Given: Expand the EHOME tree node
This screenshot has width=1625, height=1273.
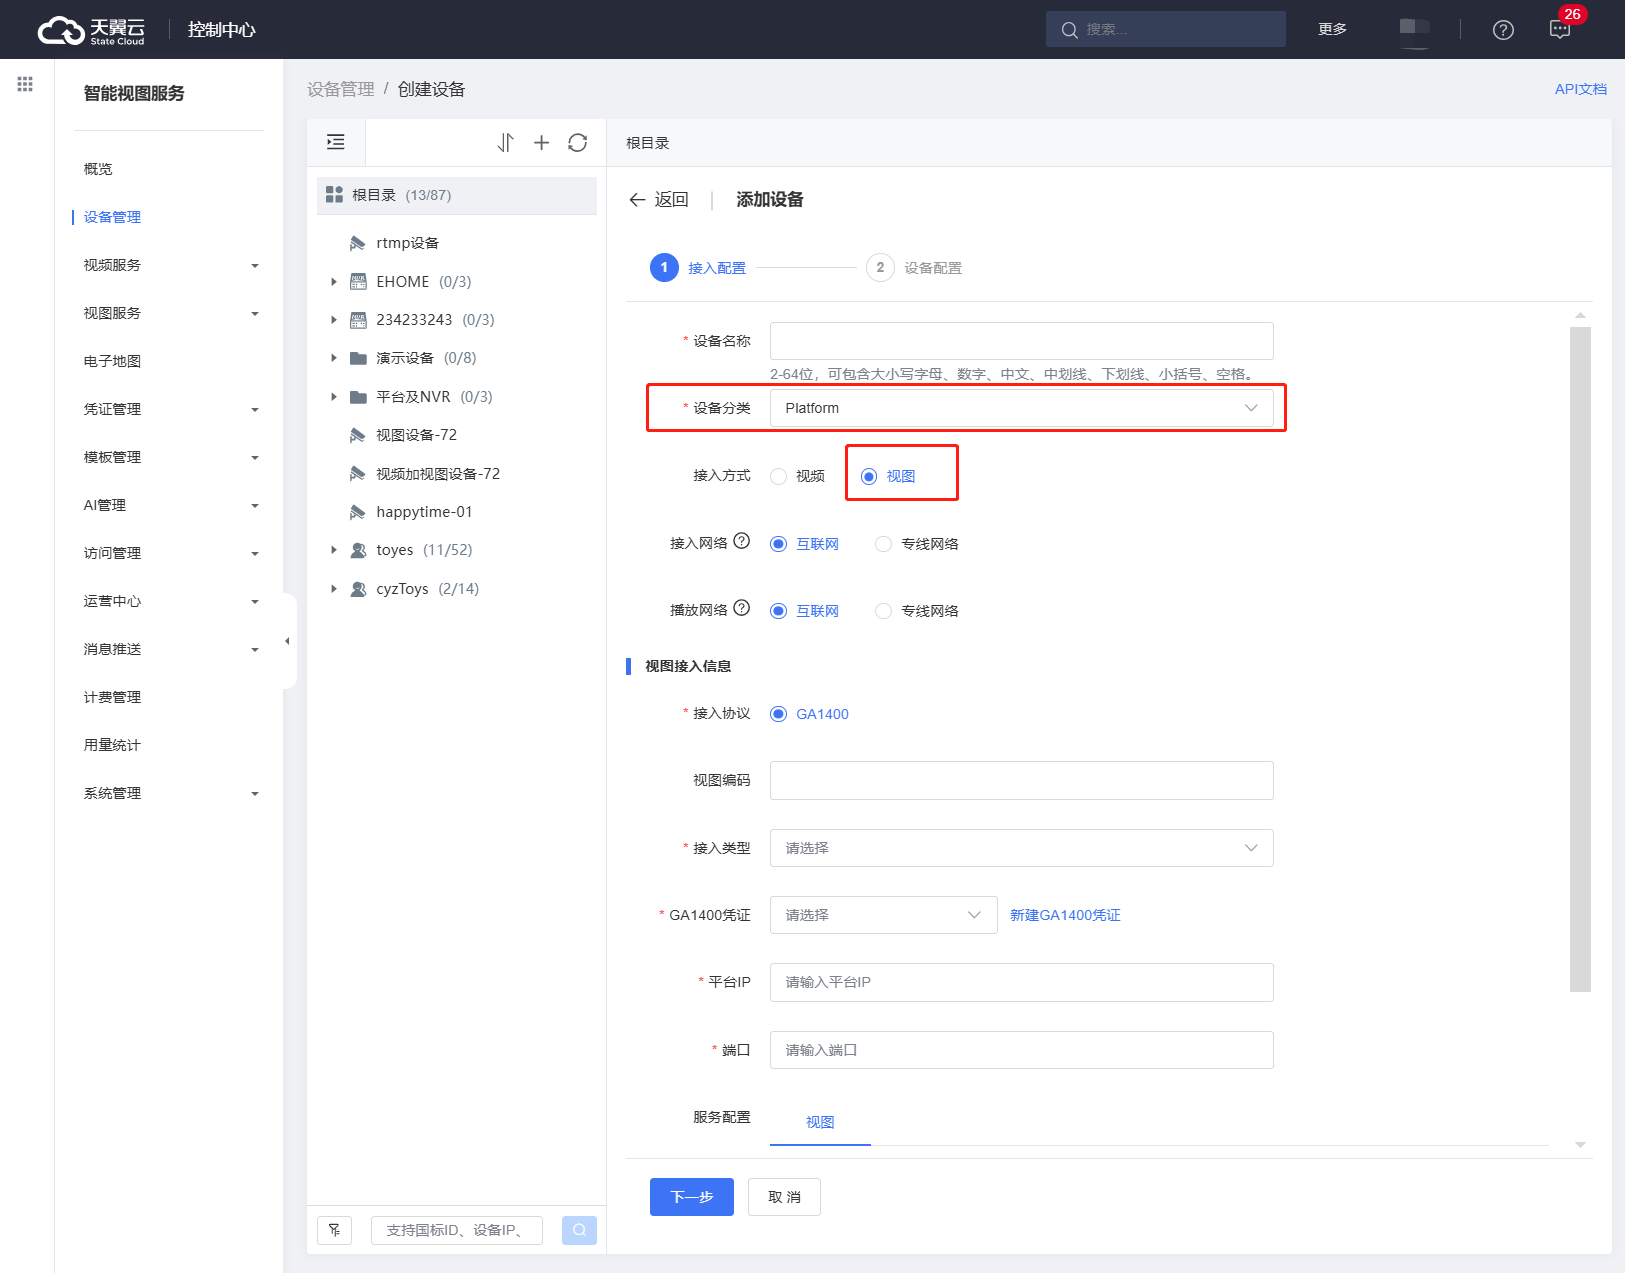Looking at the screenshot, I should (334, 282).
